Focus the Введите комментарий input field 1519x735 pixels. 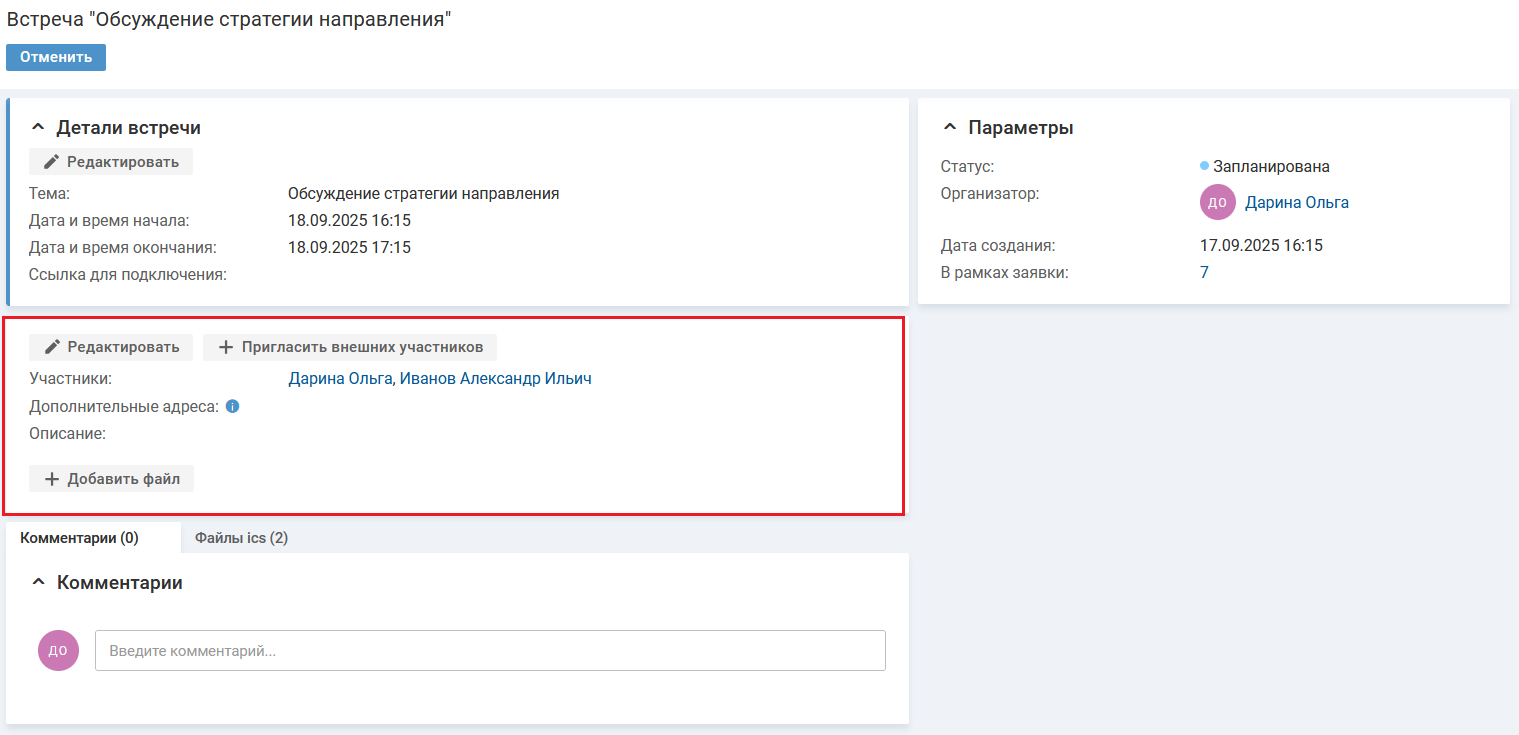(x=490, y=650)
